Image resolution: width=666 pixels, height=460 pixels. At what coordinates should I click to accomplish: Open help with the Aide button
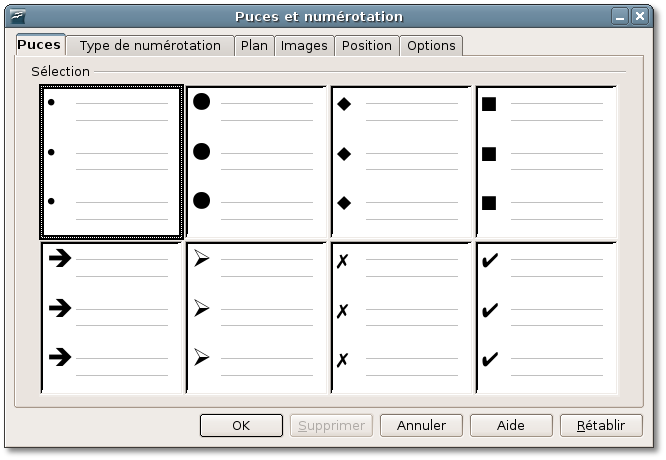(511, 425)
